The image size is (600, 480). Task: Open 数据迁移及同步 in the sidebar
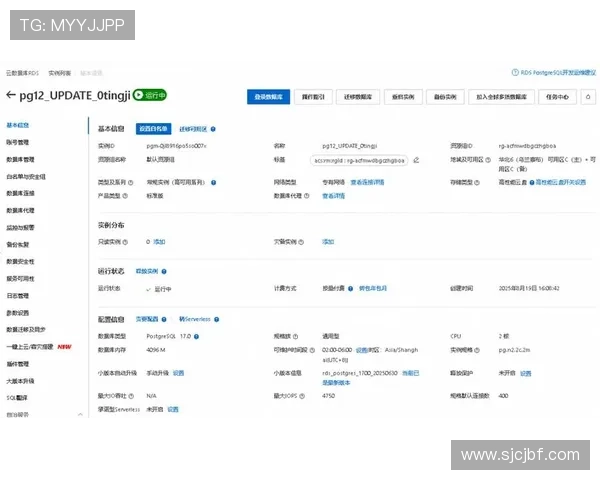pyautogui.click(x=26, y=330)
